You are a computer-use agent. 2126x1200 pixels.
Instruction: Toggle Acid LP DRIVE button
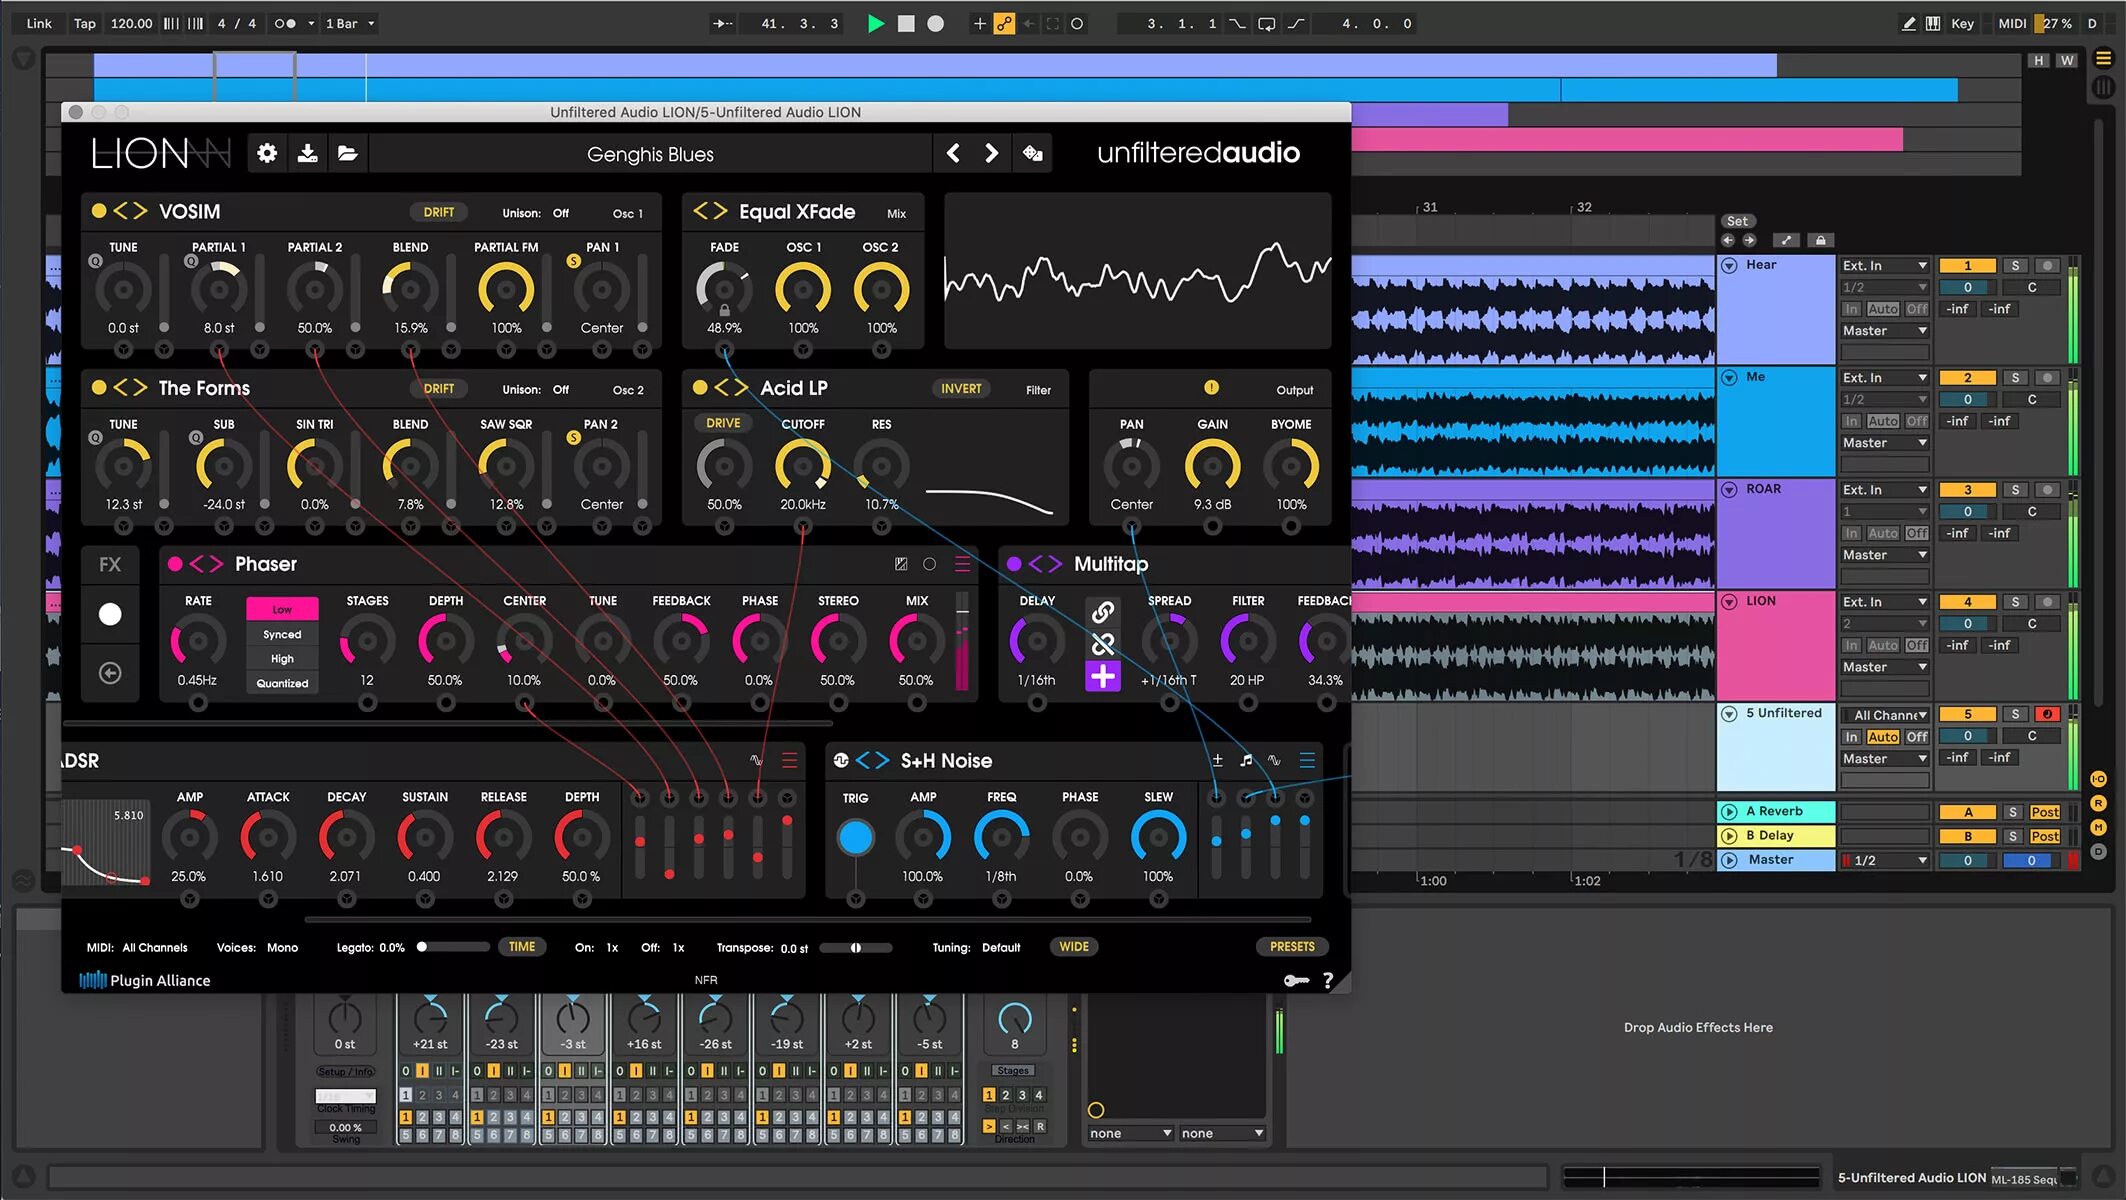[723, 423]
